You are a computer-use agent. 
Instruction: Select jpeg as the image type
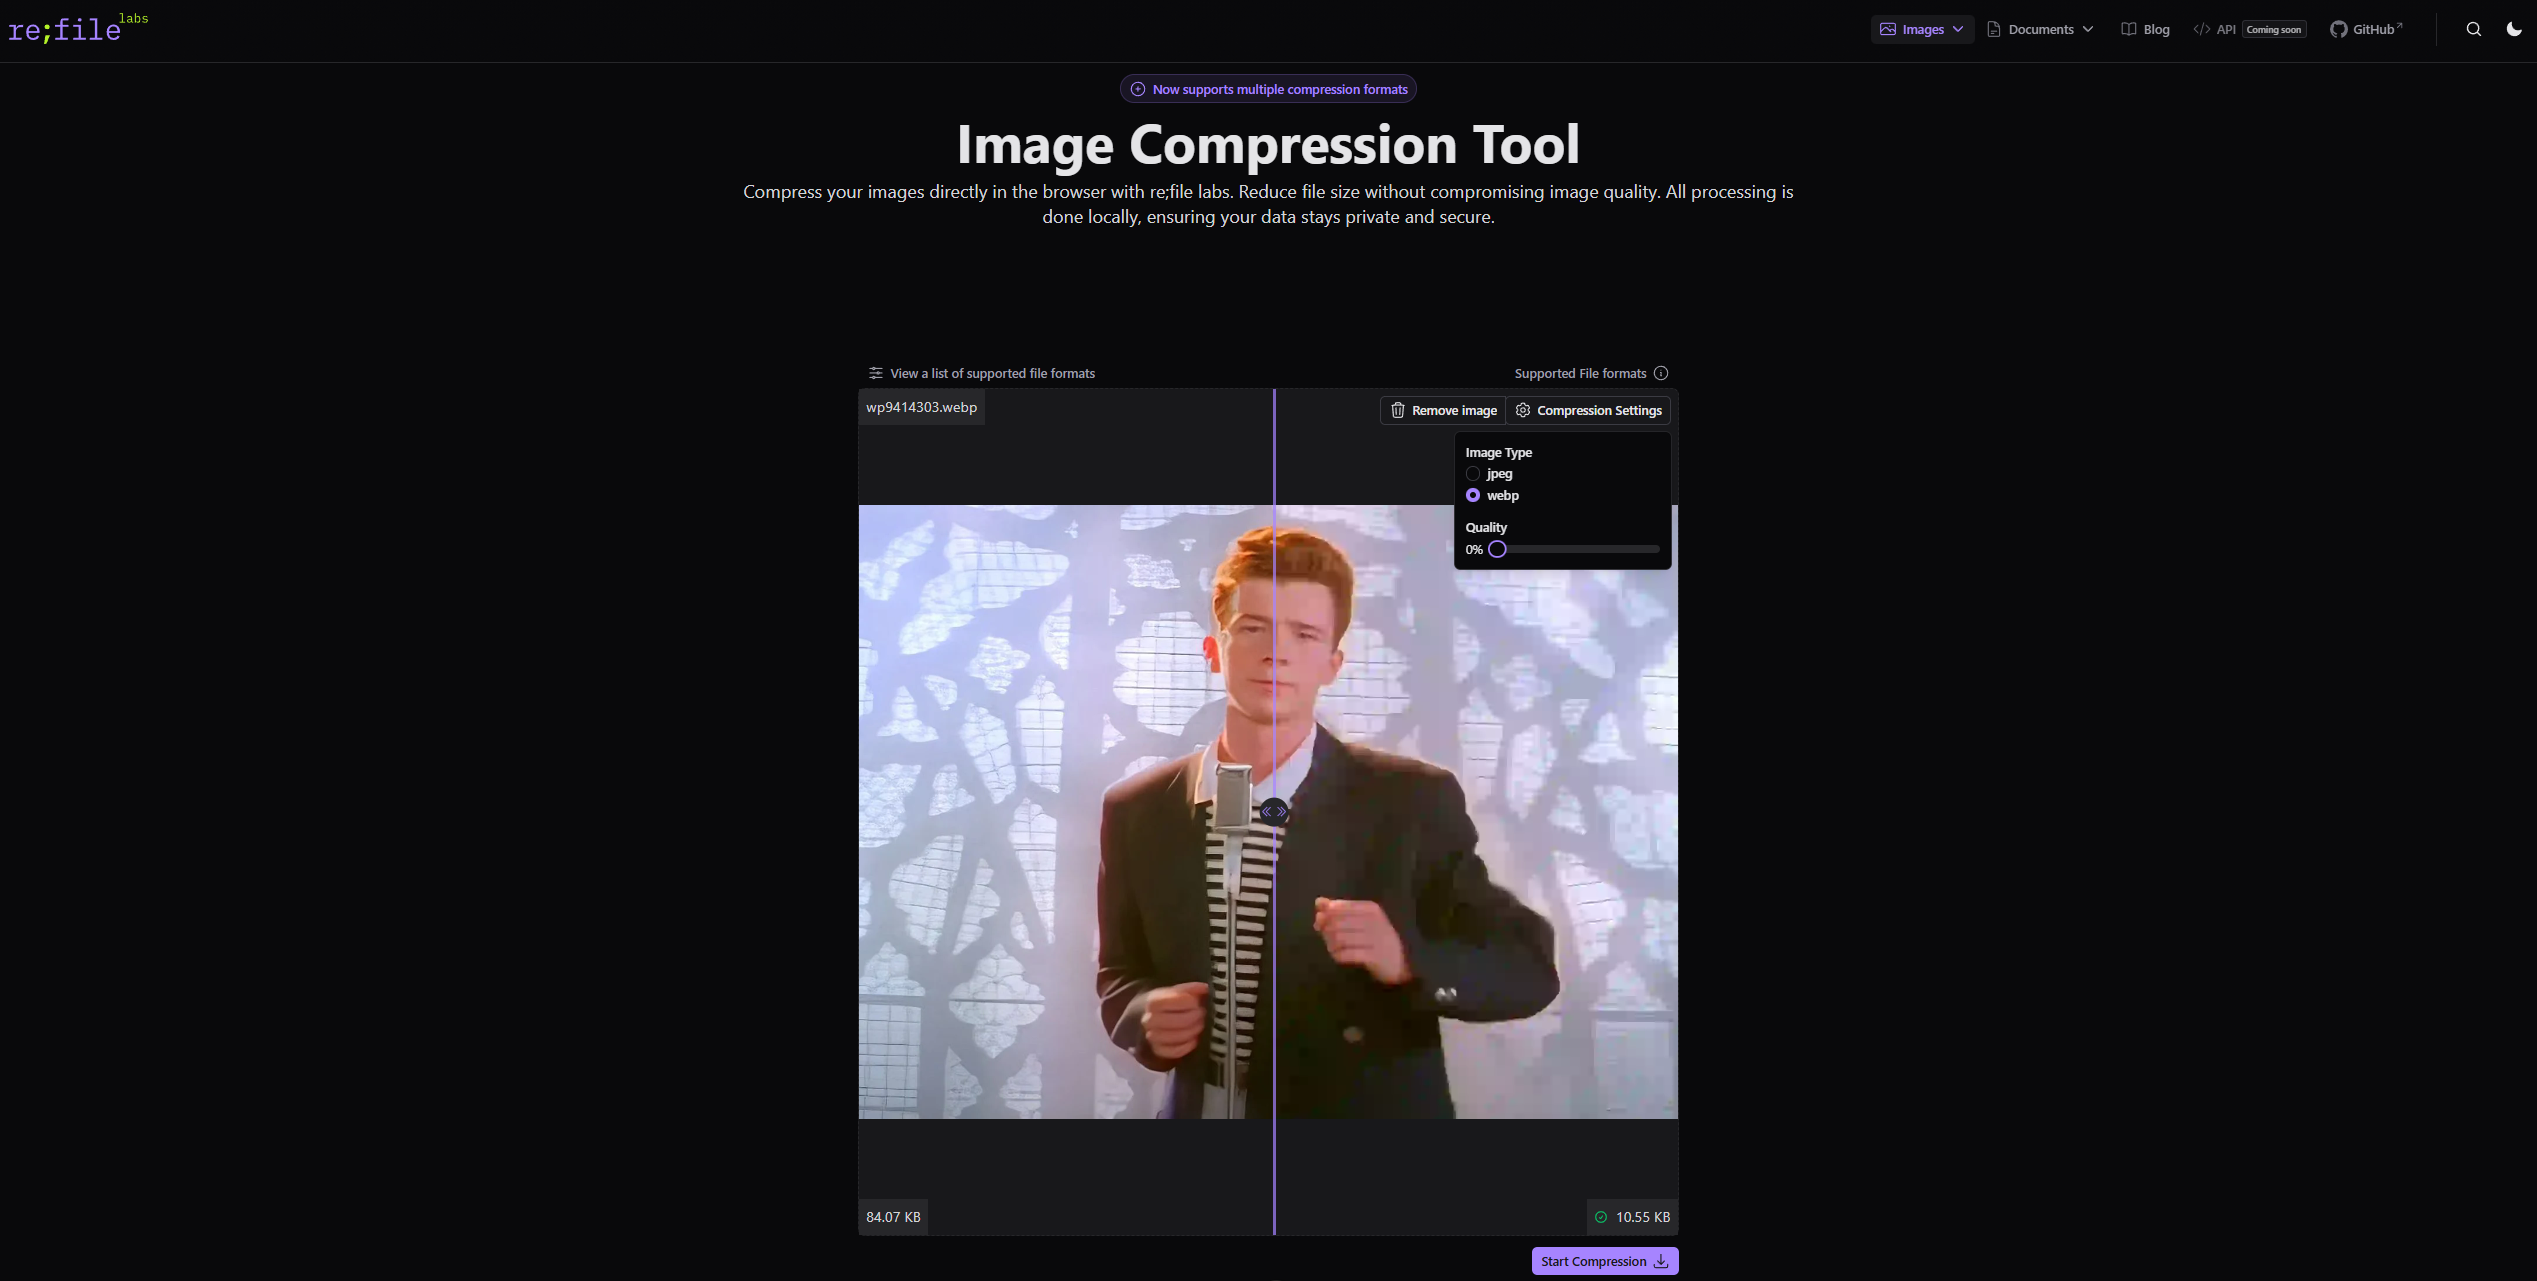click(1472, 473)
